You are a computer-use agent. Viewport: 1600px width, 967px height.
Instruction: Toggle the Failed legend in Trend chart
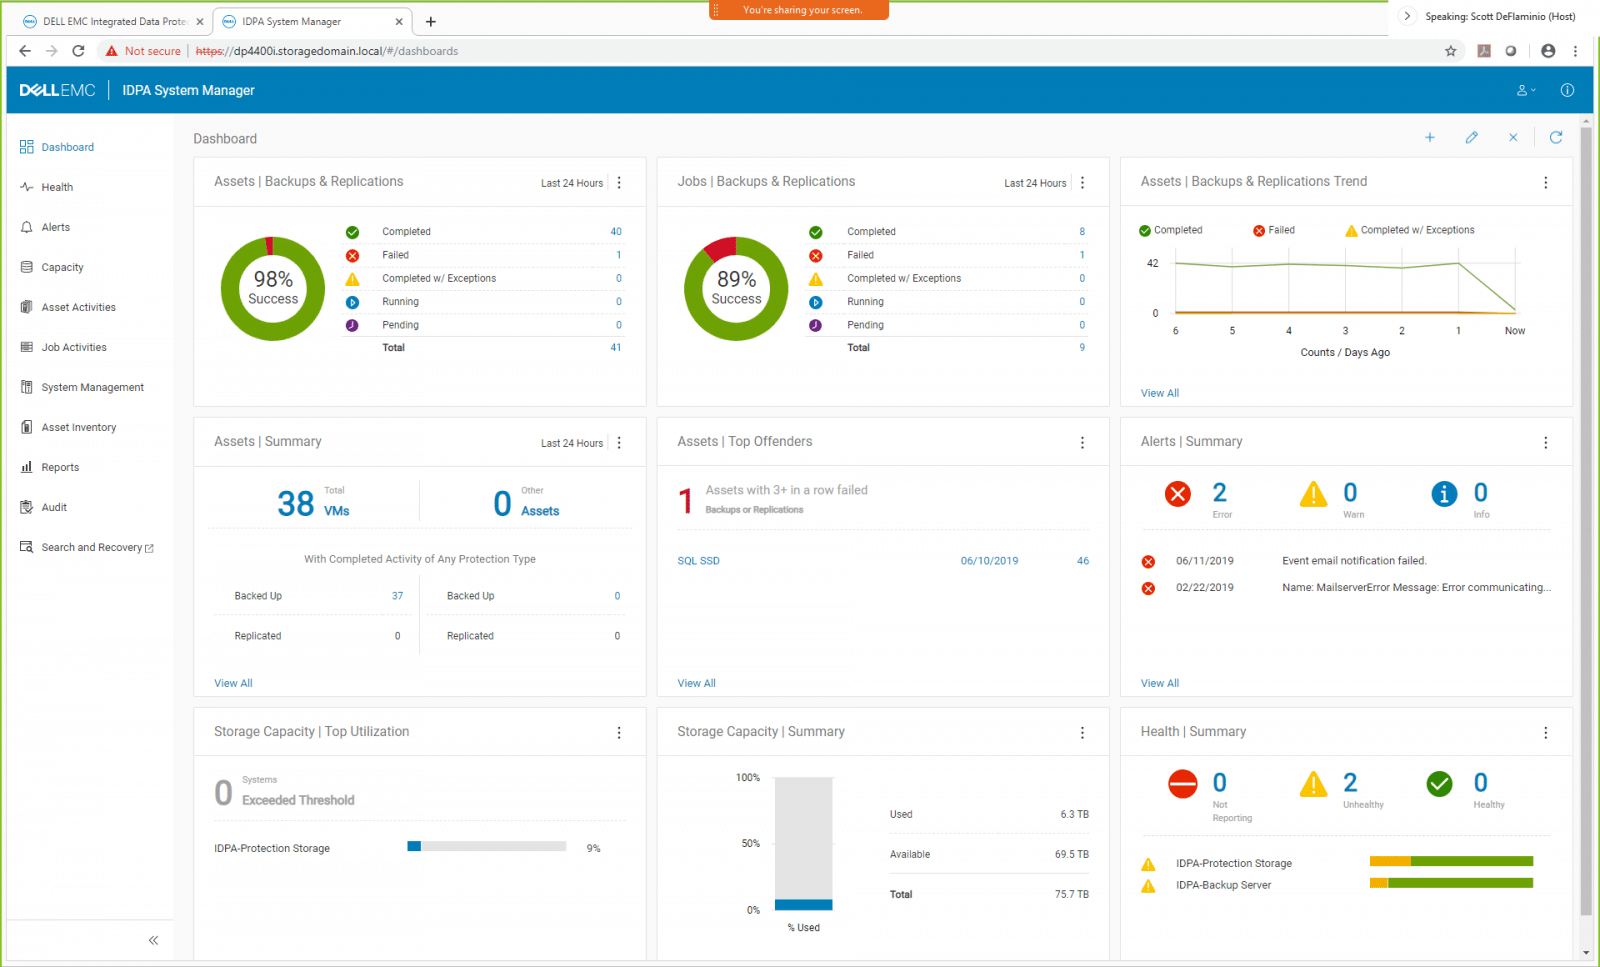tap(1274, 230)
